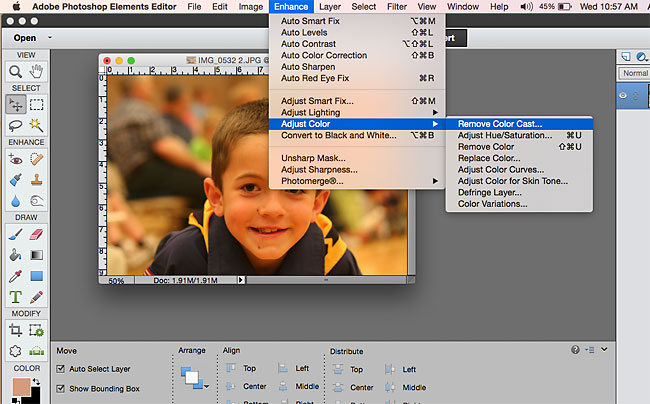
Task: Distribute Top in Distribute section
Action: (x=349, y=369)
